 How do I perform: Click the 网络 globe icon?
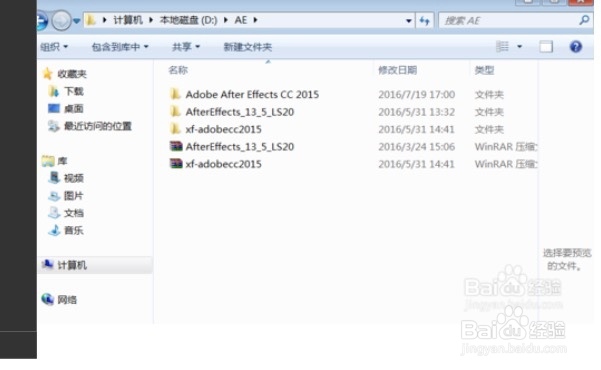pyautogui.click(x=48, y=299)
